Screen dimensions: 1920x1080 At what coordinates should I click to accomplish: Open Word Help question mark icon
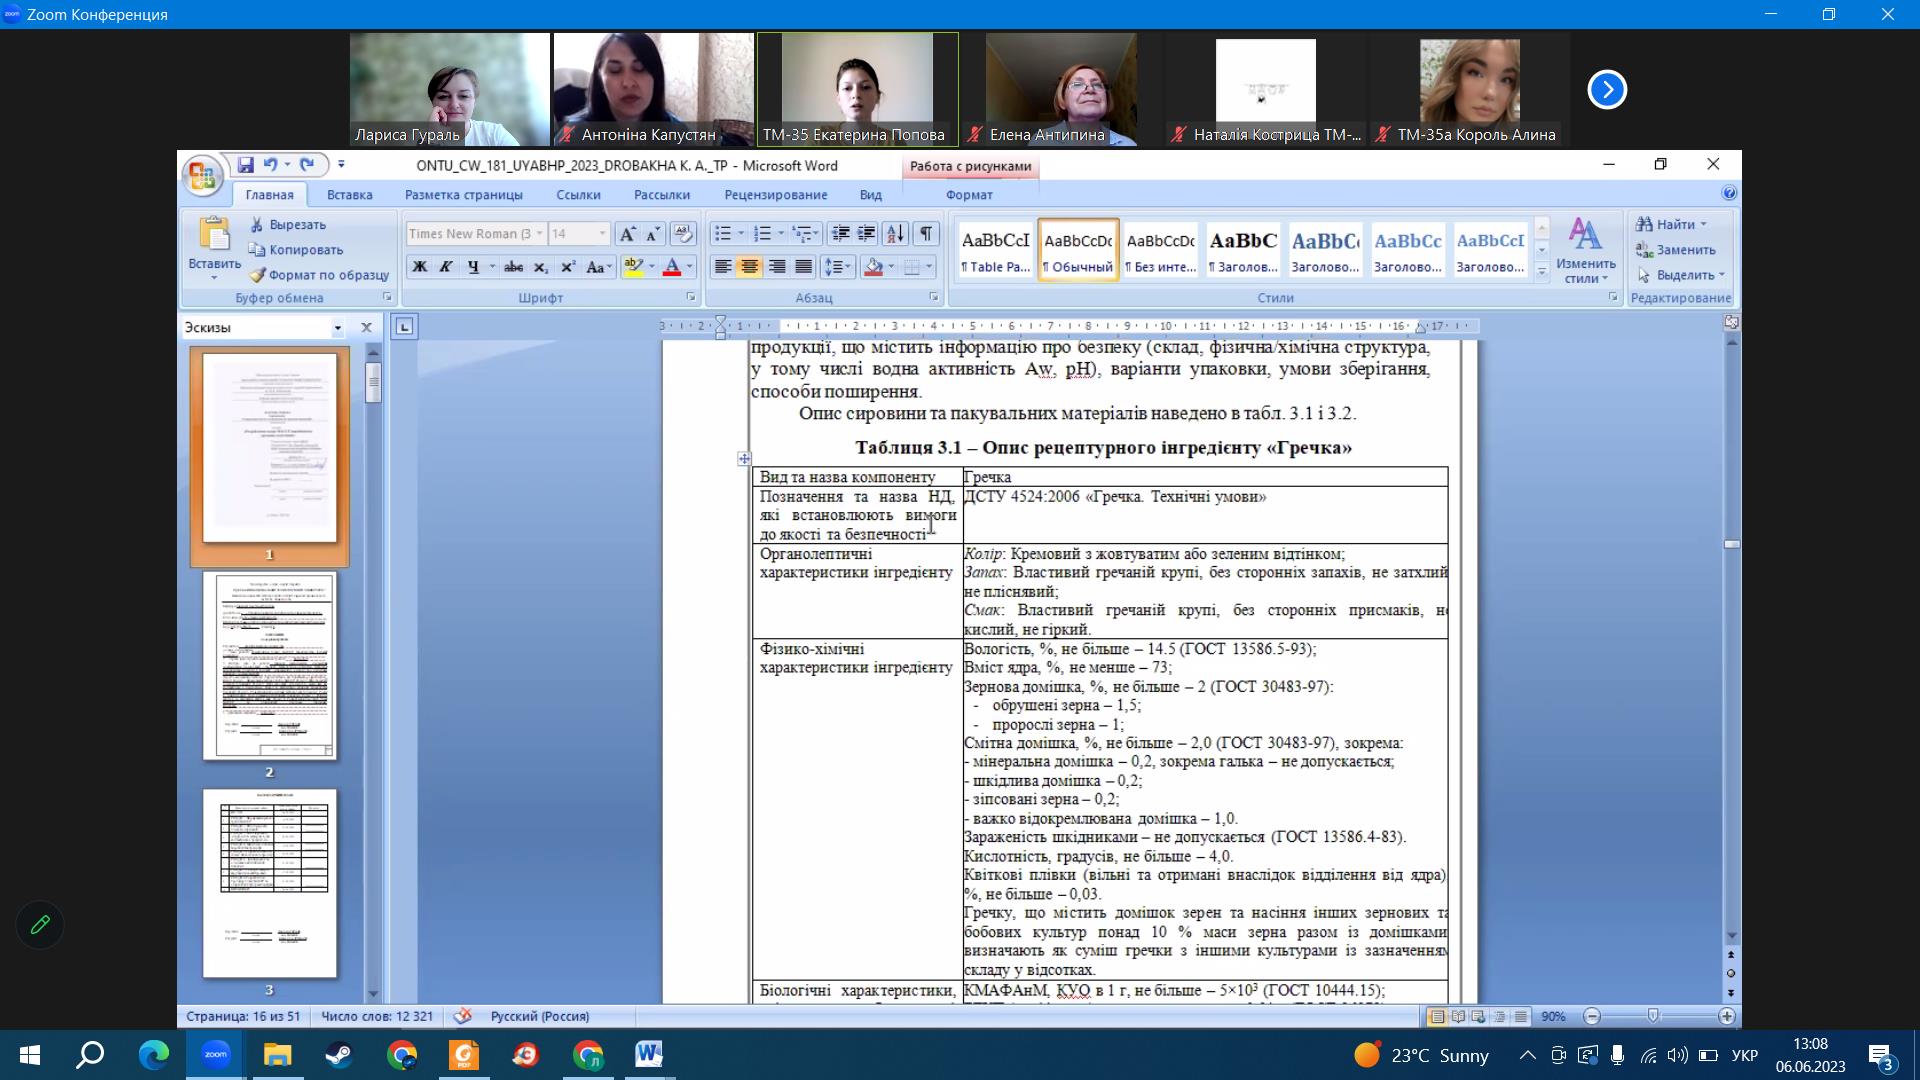(1729, 193)
